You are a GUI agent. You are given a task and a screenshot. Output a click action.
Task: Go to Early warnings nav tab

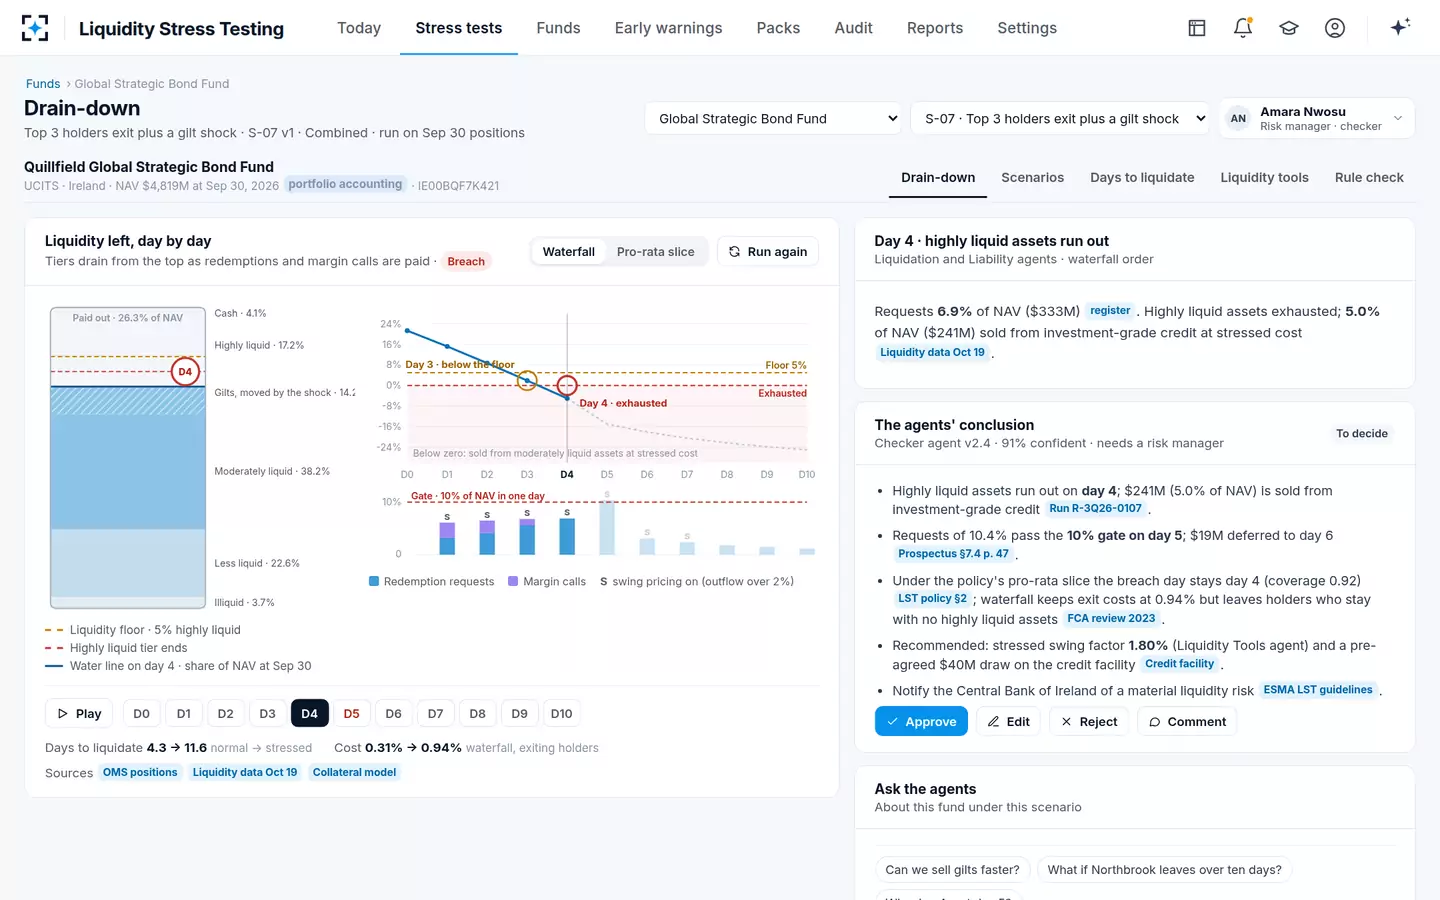pyautogui.click(x=668, y=28)
